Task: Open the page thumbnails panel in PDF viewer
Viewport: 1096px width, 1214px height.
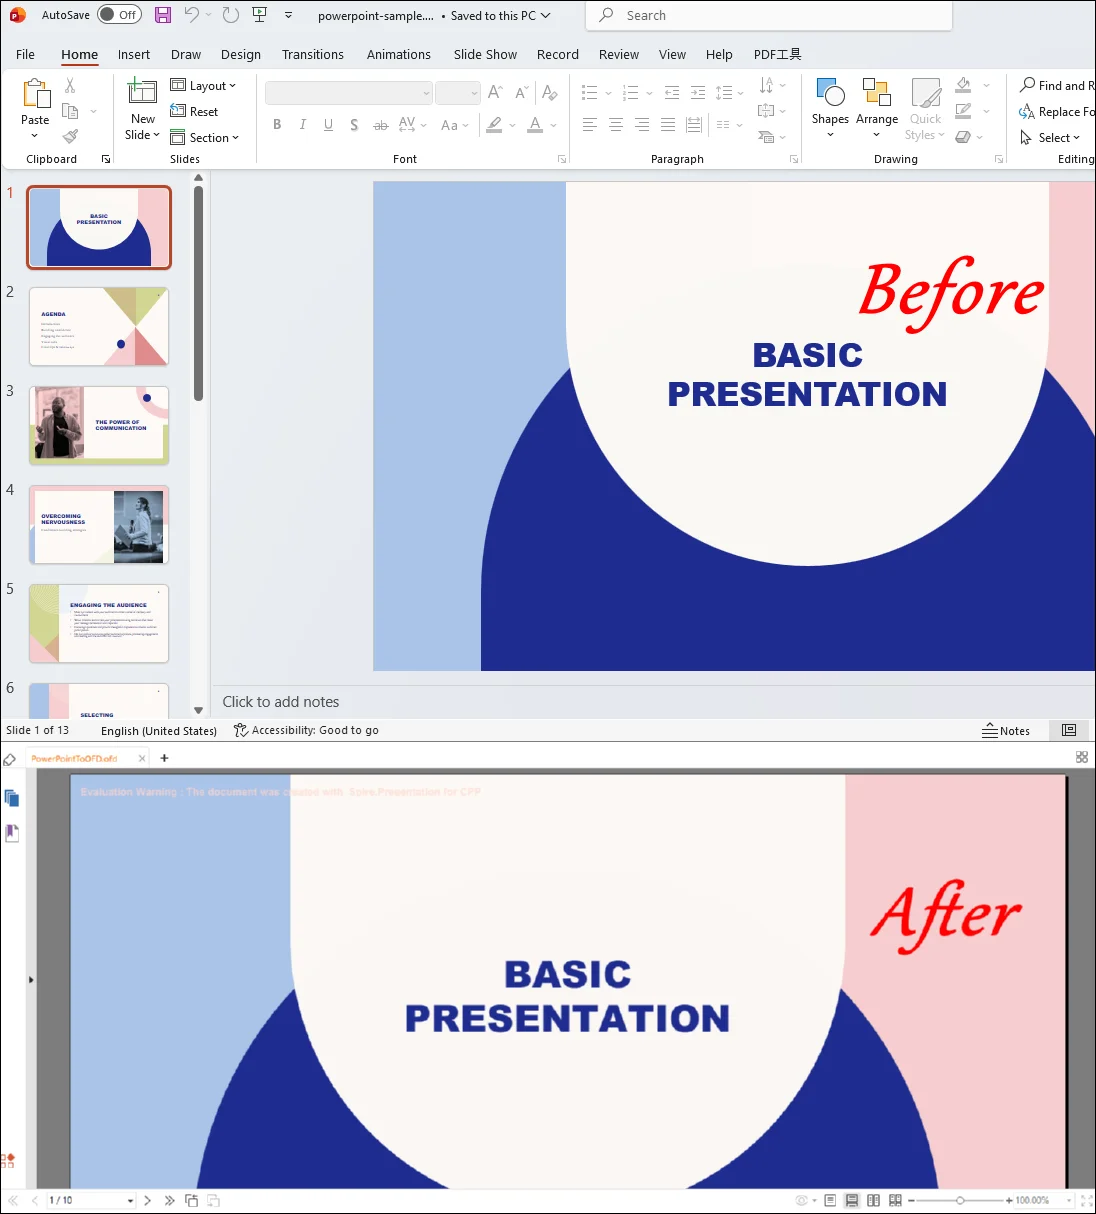Action: pos(12,797)
